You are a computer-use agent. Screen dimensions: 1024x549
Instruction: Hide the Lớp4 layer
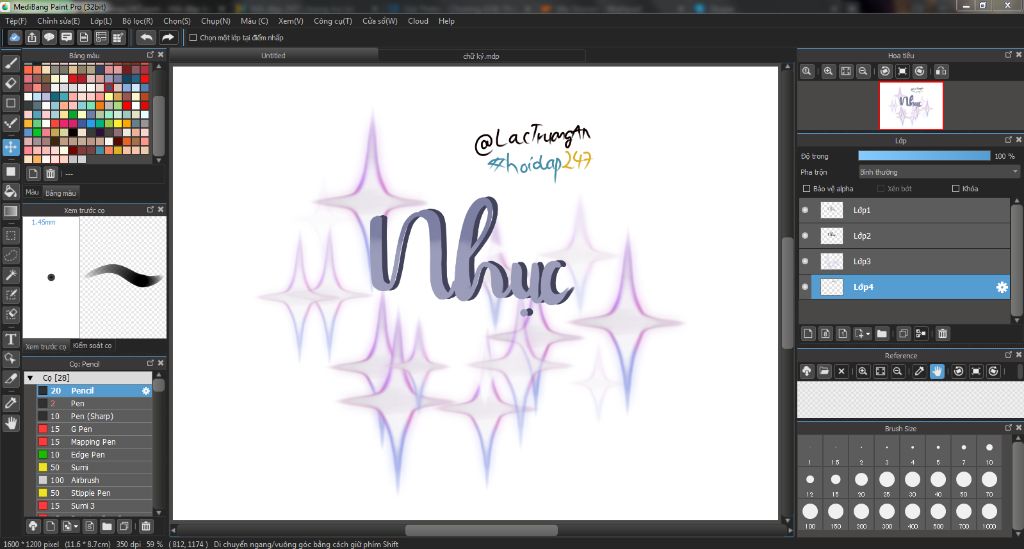805,287
